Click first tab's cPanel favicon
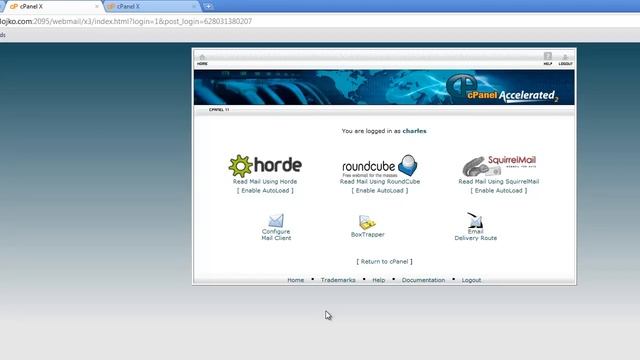The image size is (640, 360). [14, 7]
